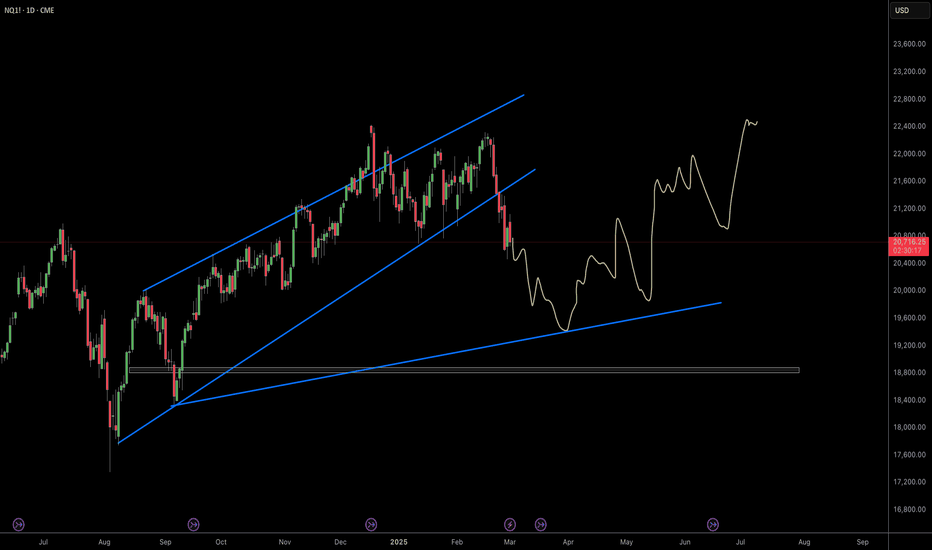Click the Oct label on the time axis
Viewport: 932px width, 550px height.
[221, 542]
